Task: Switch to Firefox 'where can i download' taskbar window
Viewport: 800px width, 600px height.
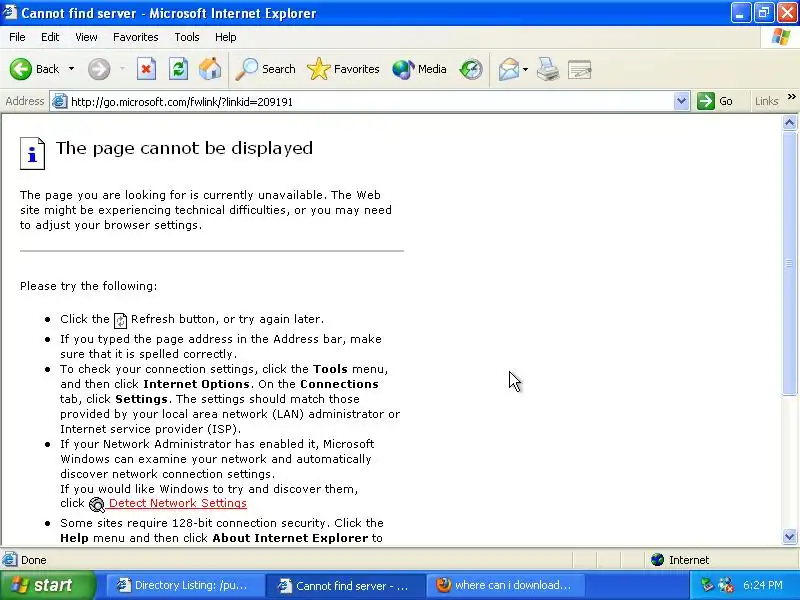Action: (505, 585)
